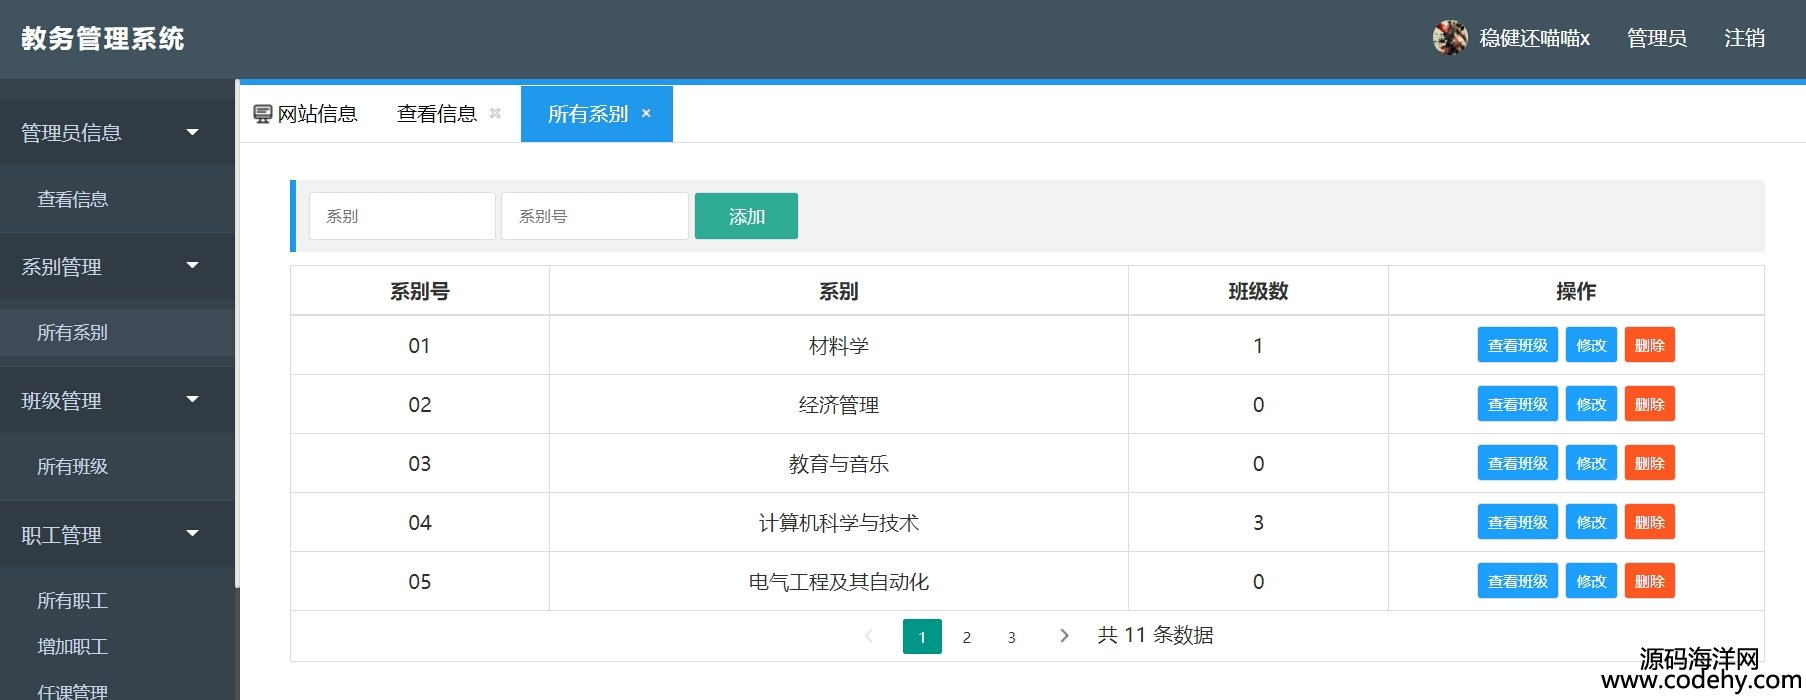Click the 系别号 column header
Viewport: 1806px width, 700px height.
(x=420, y=291)
